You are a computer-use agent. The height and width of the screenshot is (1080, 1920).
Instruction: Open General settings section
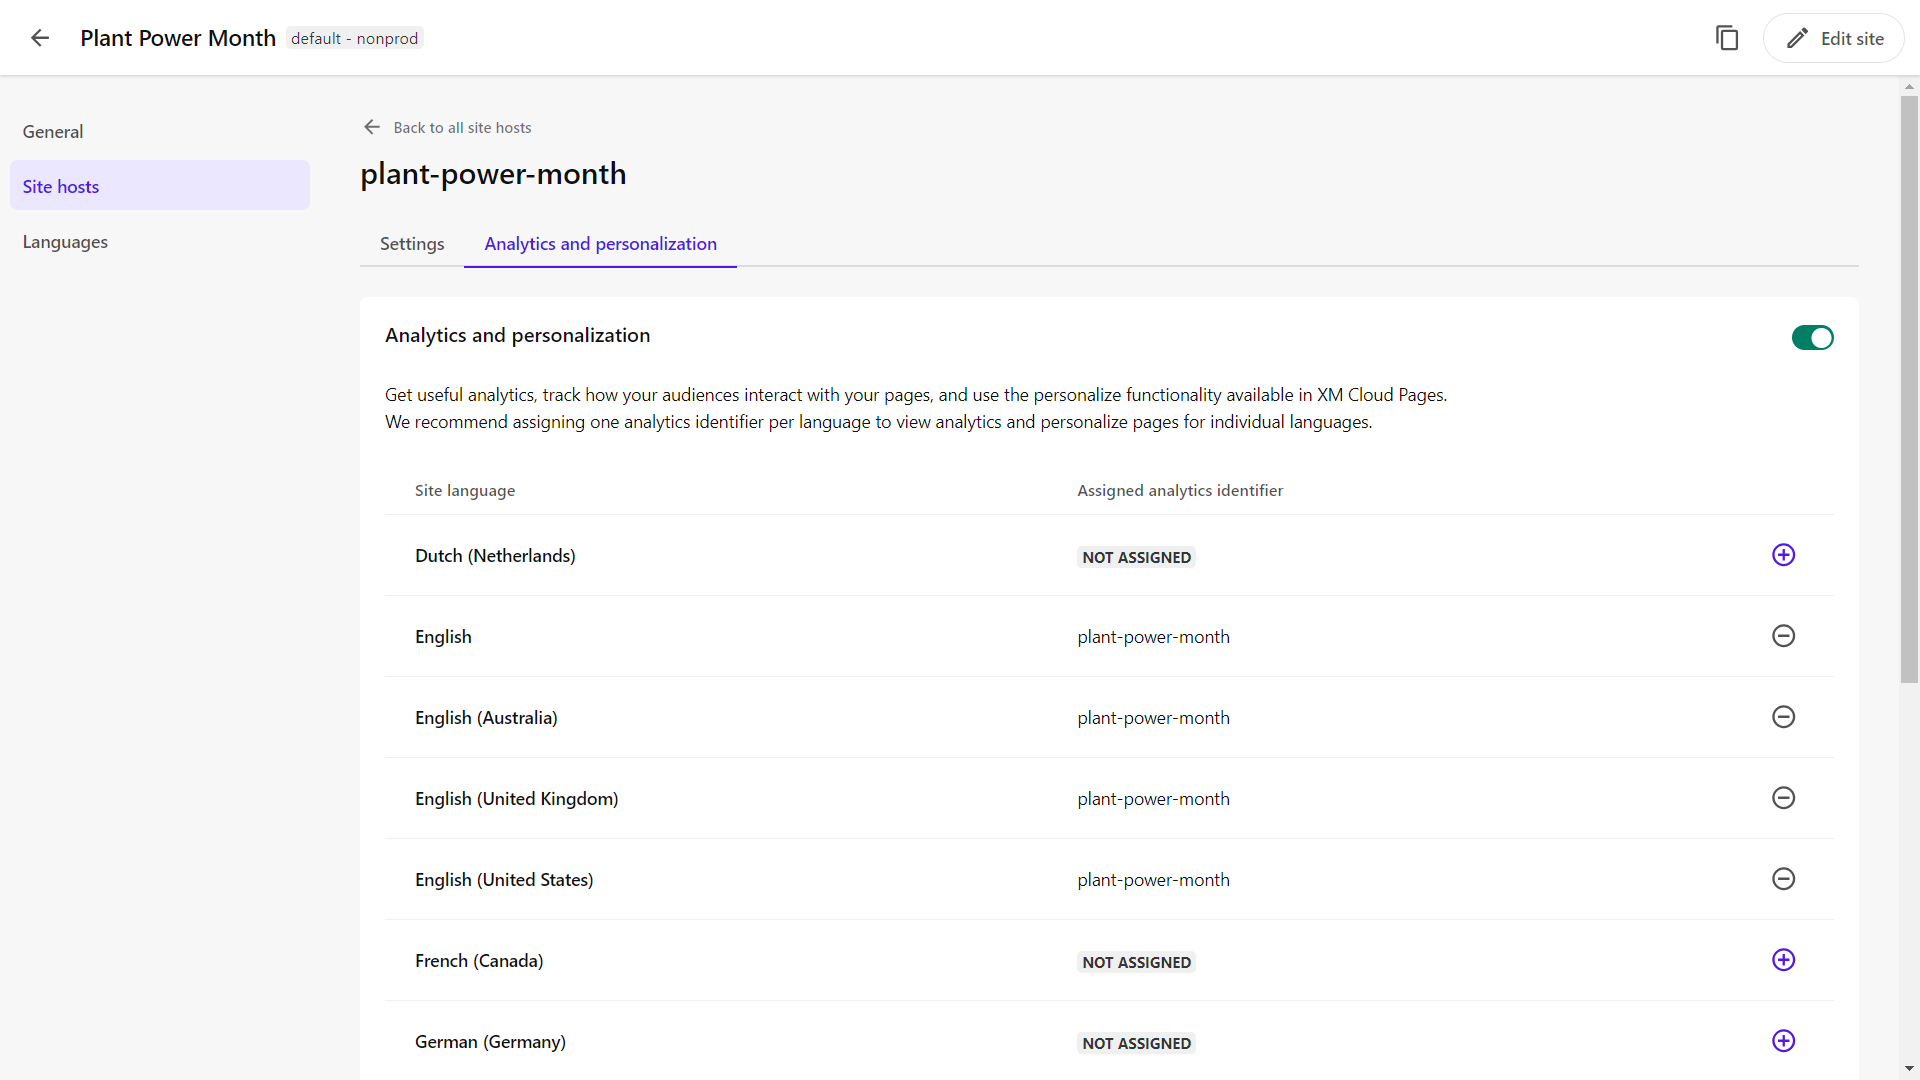click(x=53, y=131)
